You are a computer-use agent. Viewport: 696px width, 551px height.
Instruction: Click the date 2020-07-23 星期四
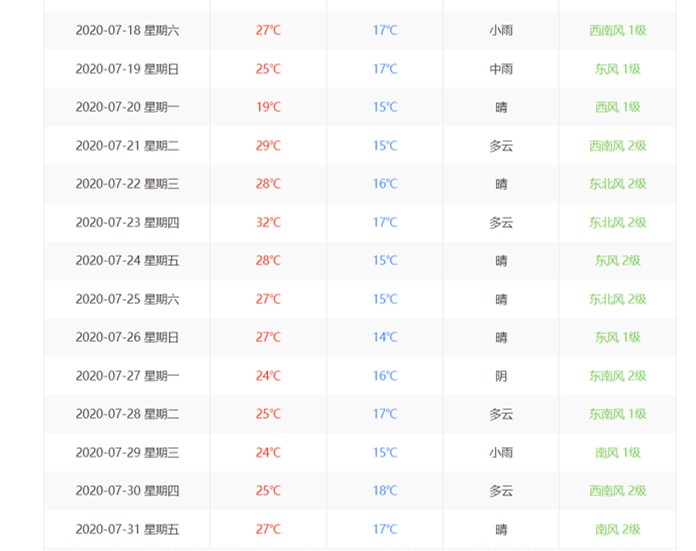coord(127,222)
